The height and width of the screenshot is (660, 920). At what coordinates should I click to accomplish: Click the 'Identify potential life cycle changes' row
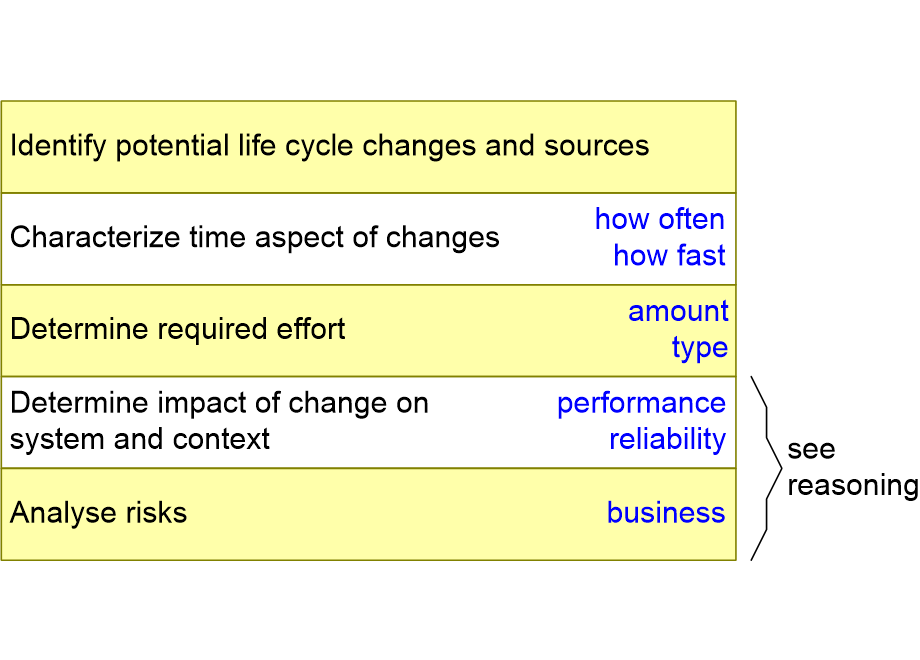[x=368, y=147]
